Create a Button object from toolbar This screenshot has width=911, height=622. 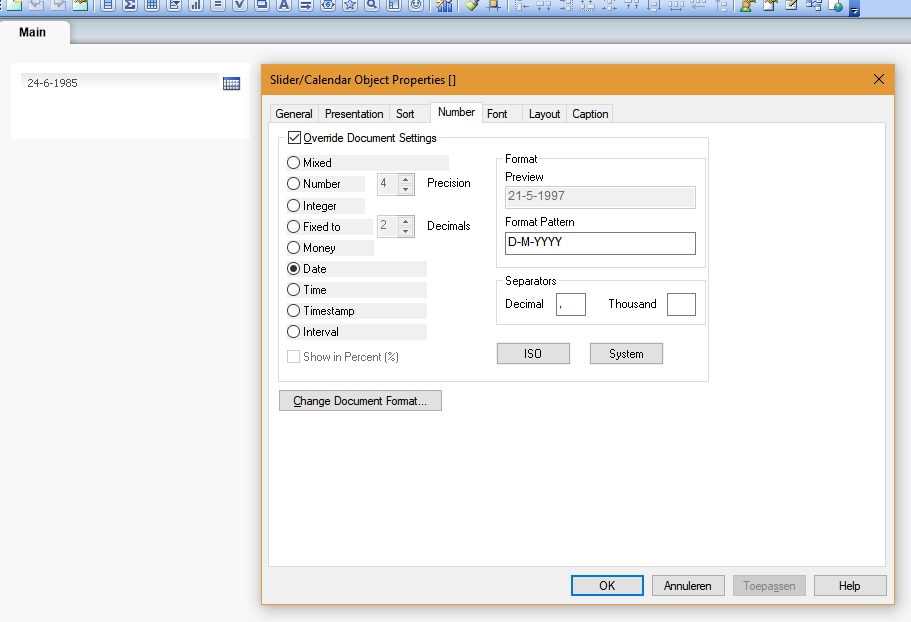262,5
